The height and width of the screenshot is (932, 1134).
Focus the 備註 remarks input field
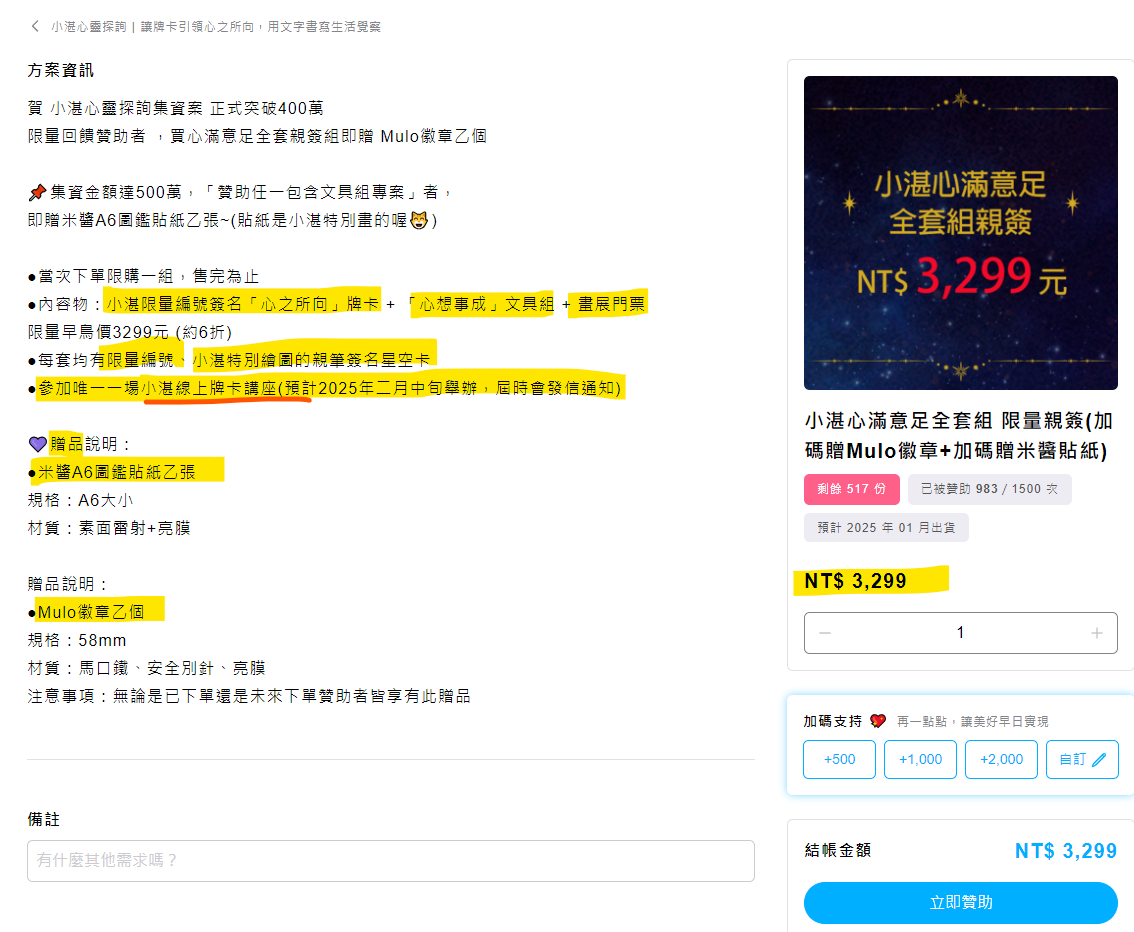(391, 860)
